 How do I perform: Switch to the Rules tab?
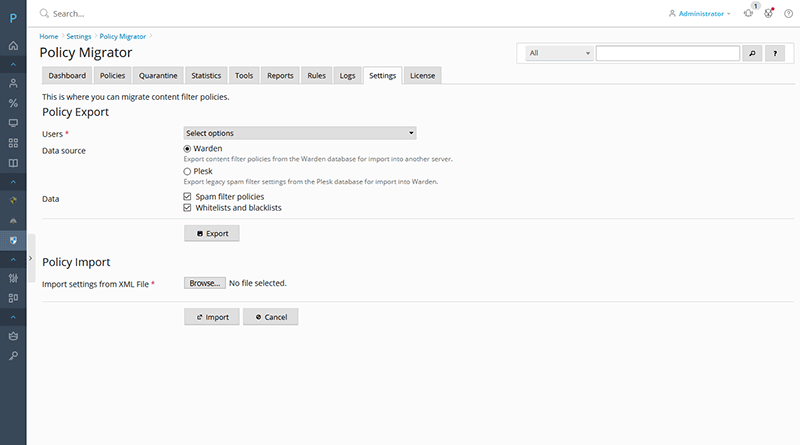[316, 76]
